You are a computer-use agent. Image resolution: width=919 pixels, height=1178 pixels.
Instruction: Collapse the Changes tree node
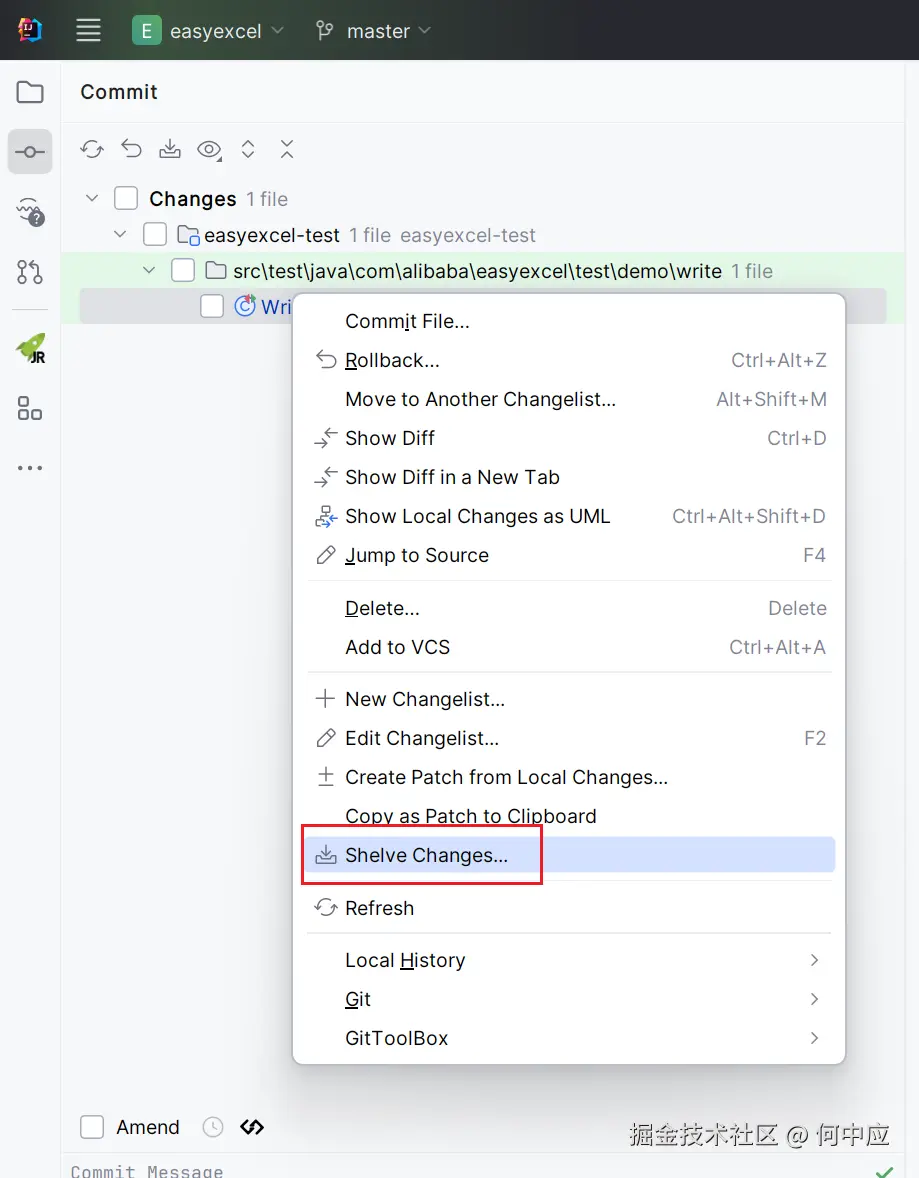coord(92,198)
